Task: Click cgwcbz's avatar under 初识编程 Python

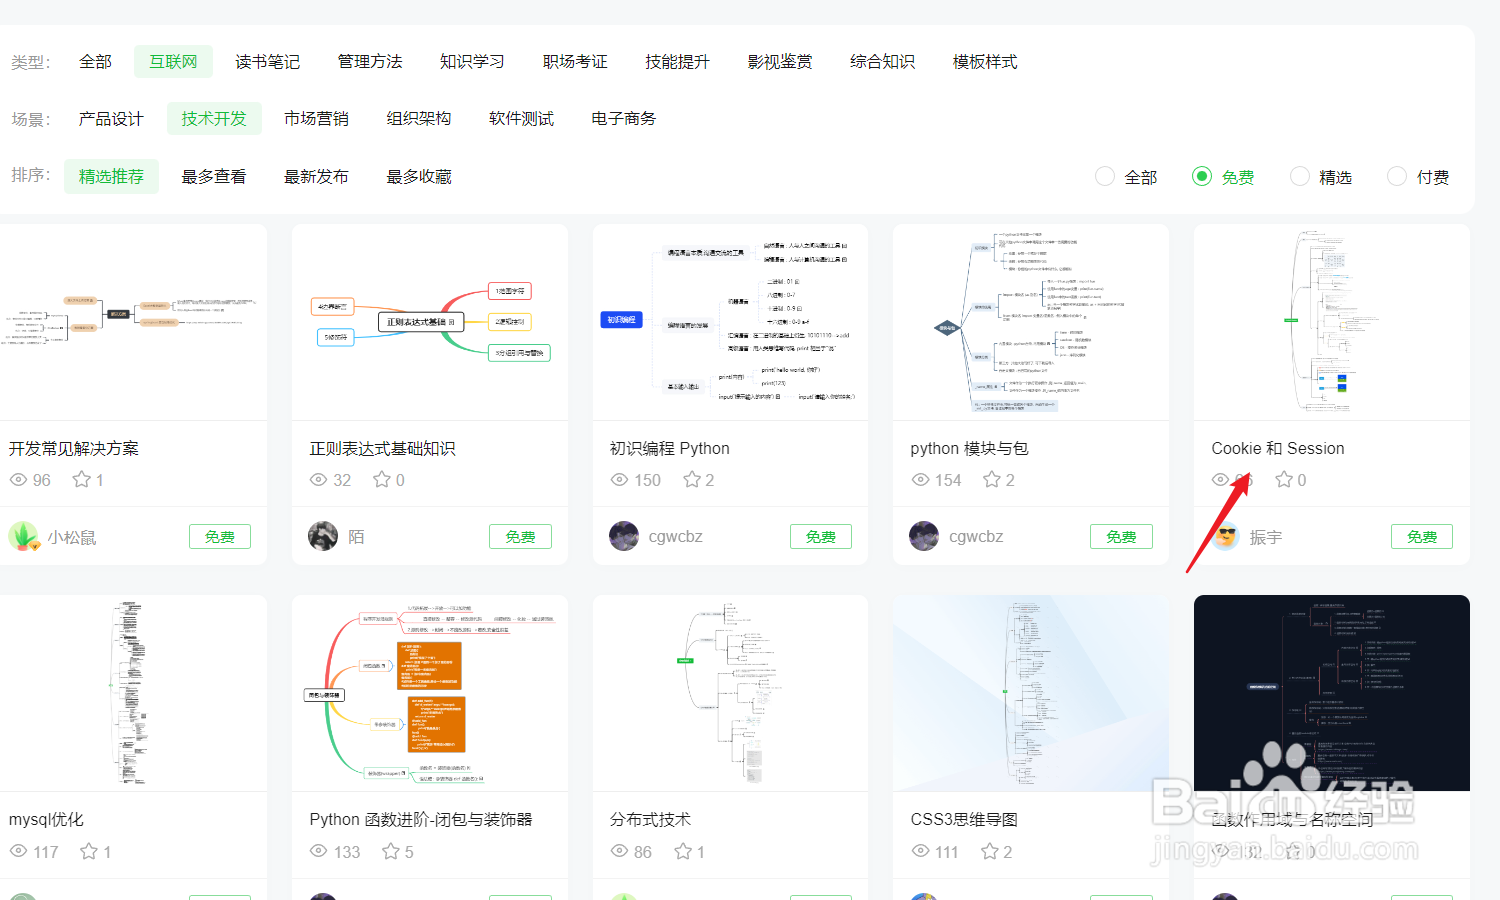Action: coord(624,536)
